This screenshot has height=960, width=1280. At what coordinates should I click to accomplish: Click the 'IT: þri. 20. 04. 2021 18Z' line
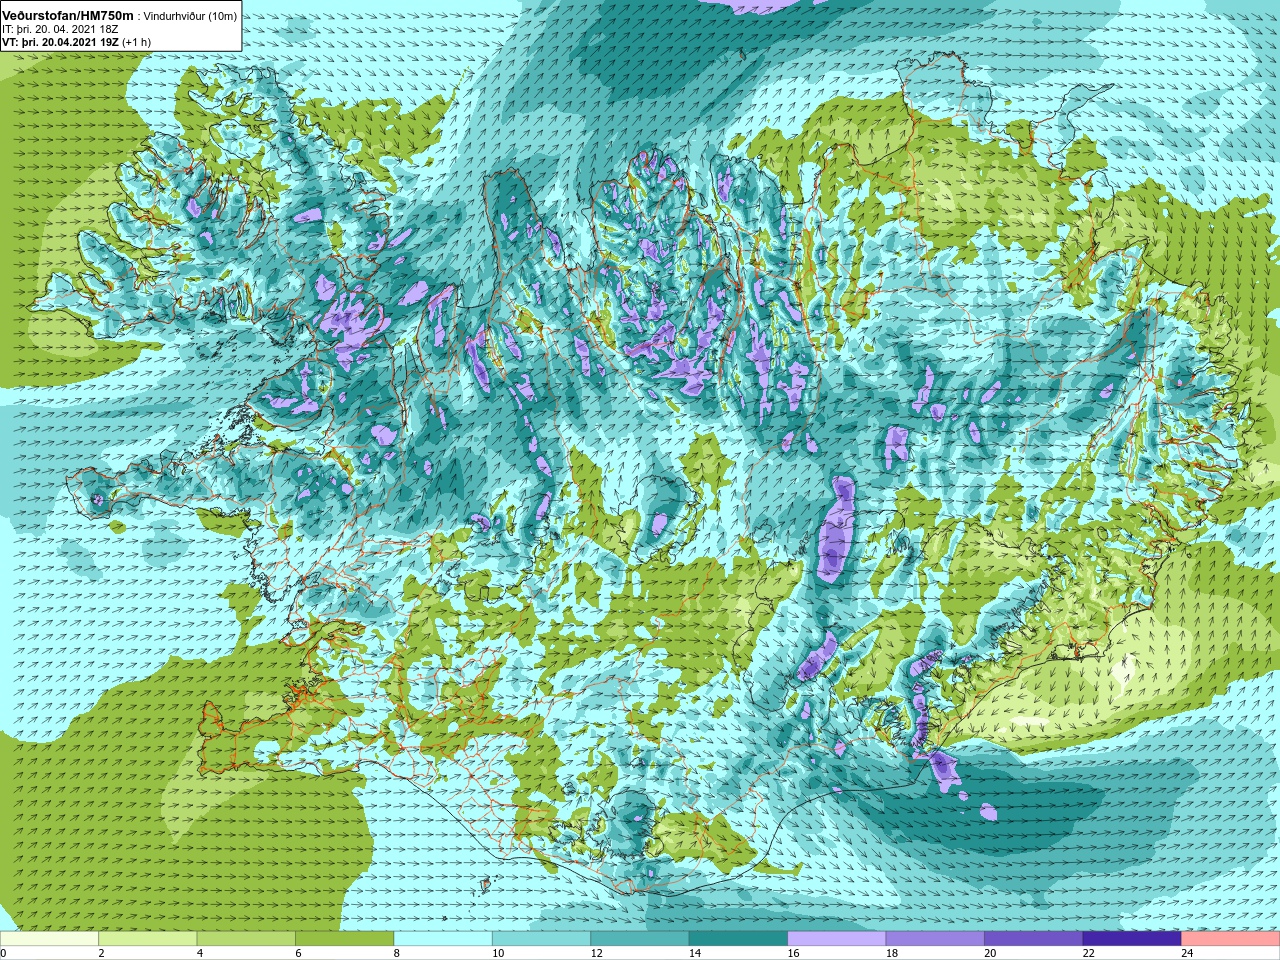(x=62, y=29)
